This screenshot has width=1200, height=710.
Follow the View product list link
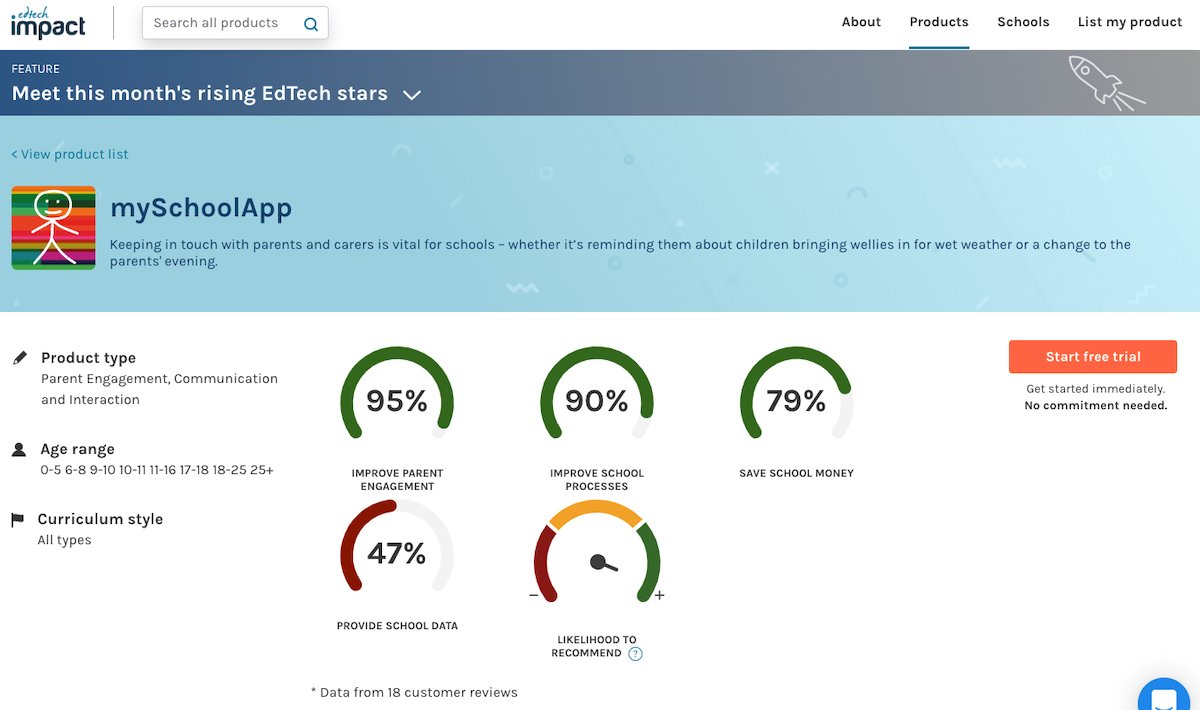coord(70,154)
